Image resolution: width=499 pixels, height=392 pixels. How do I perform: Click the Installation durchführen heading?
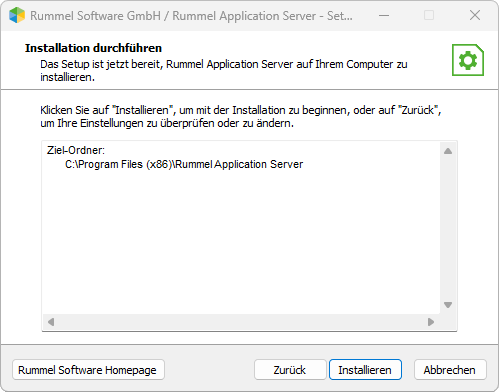93,48
